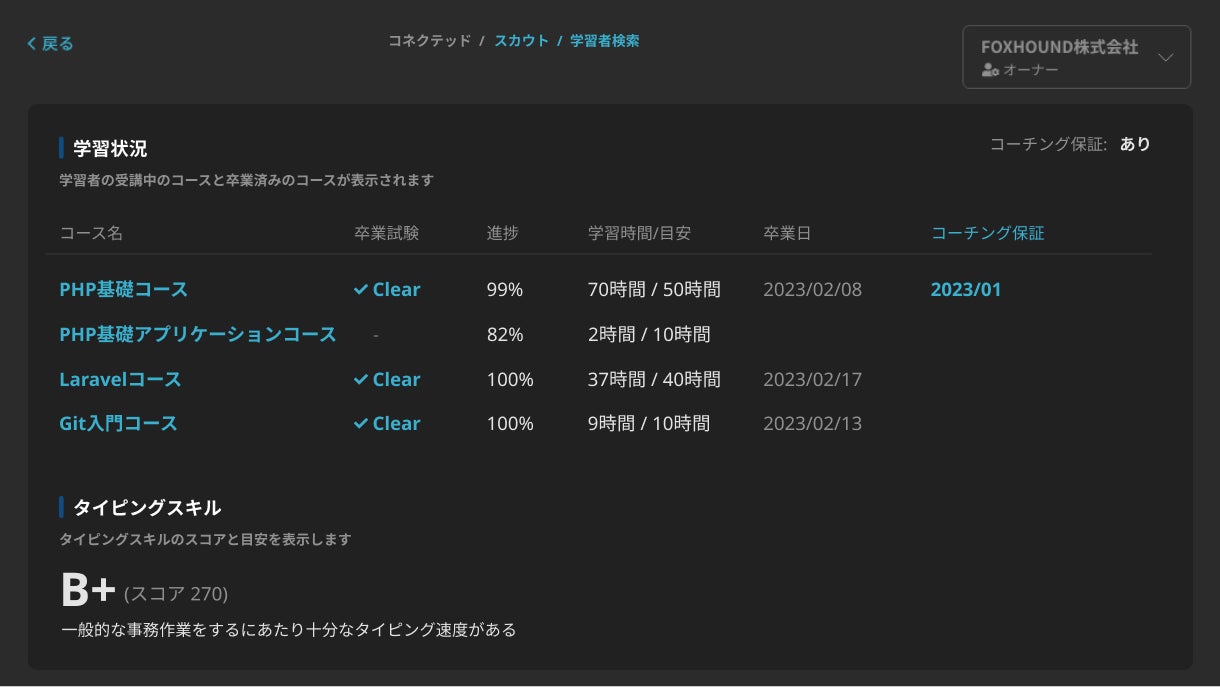Screen dimensions: 1220x687
Task: Click the 戻る back link
Action: [x=50, y=43]
